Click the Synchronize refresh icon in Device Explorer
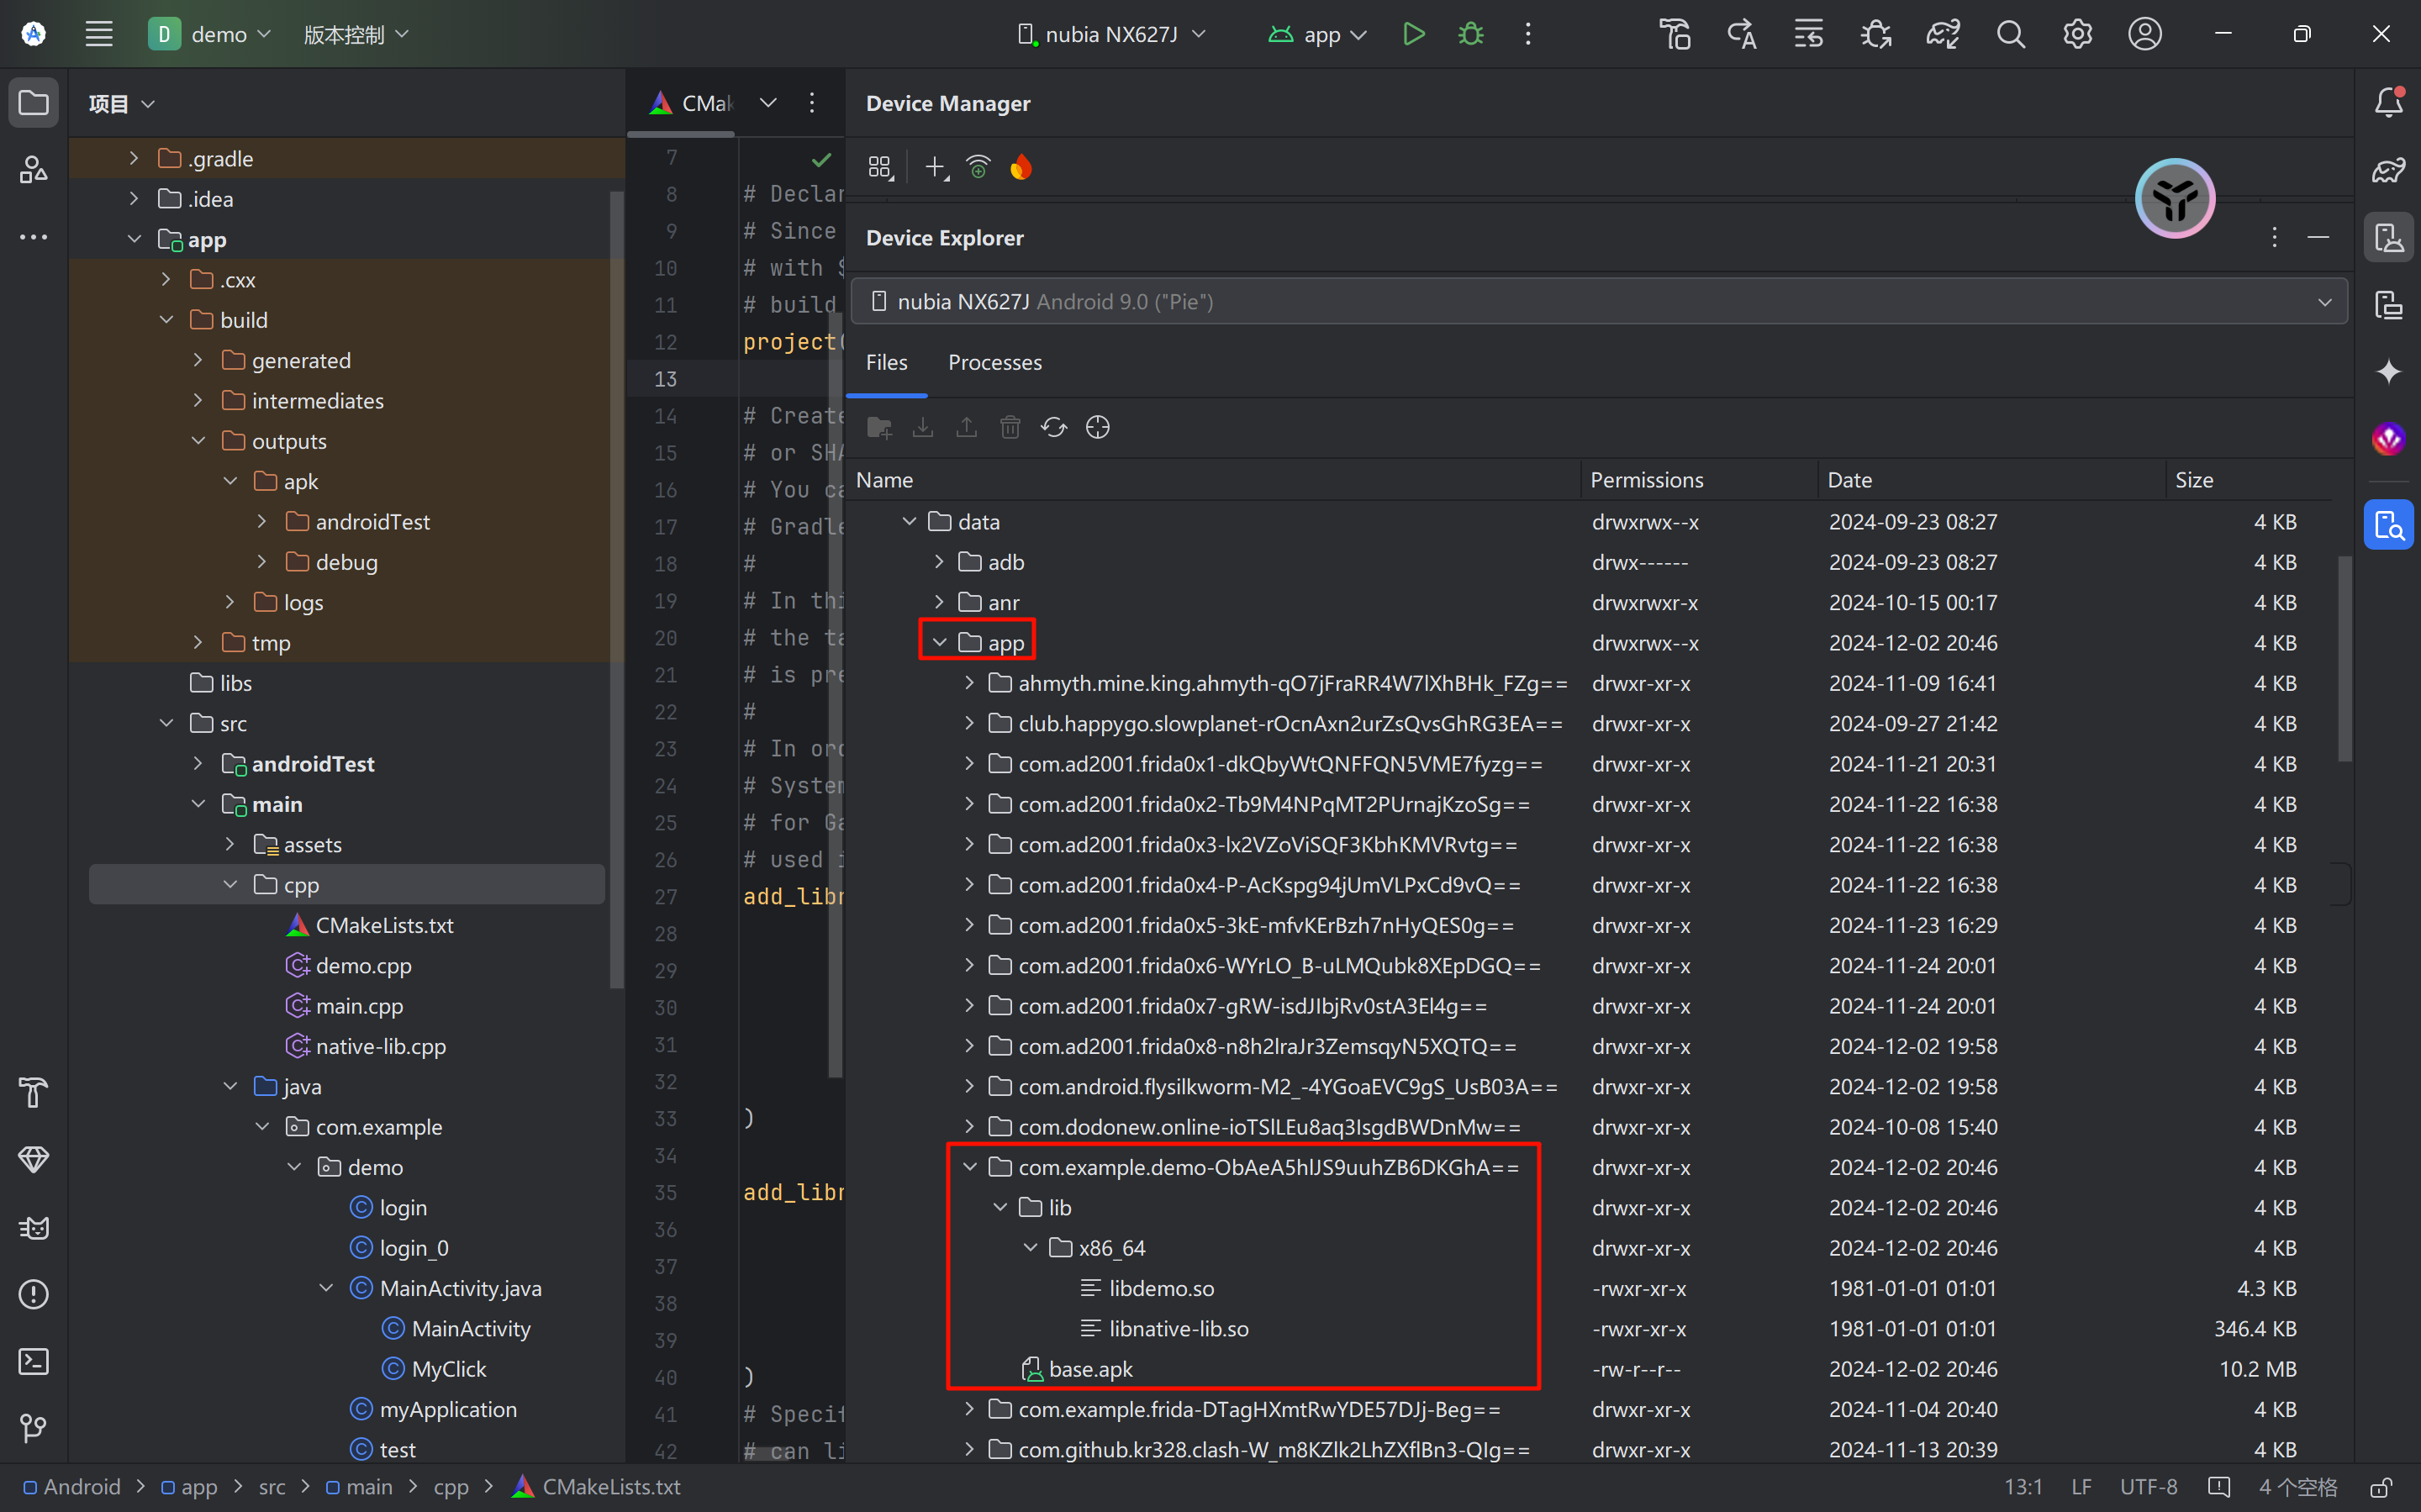This screenshot has height=1512, width=2421. pyautogui.click(x=1054, y=428)
